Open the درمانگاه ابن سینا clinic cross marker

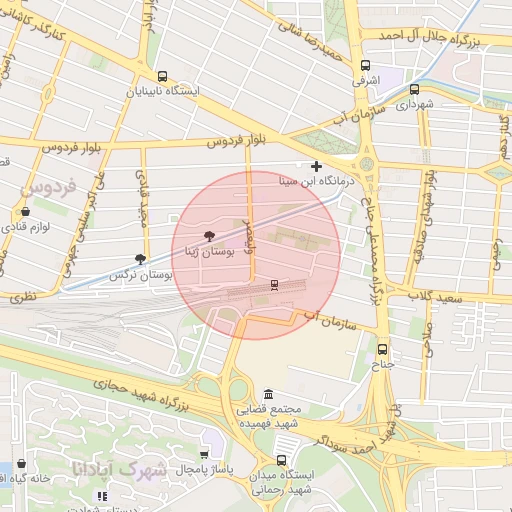coord(316,166)
